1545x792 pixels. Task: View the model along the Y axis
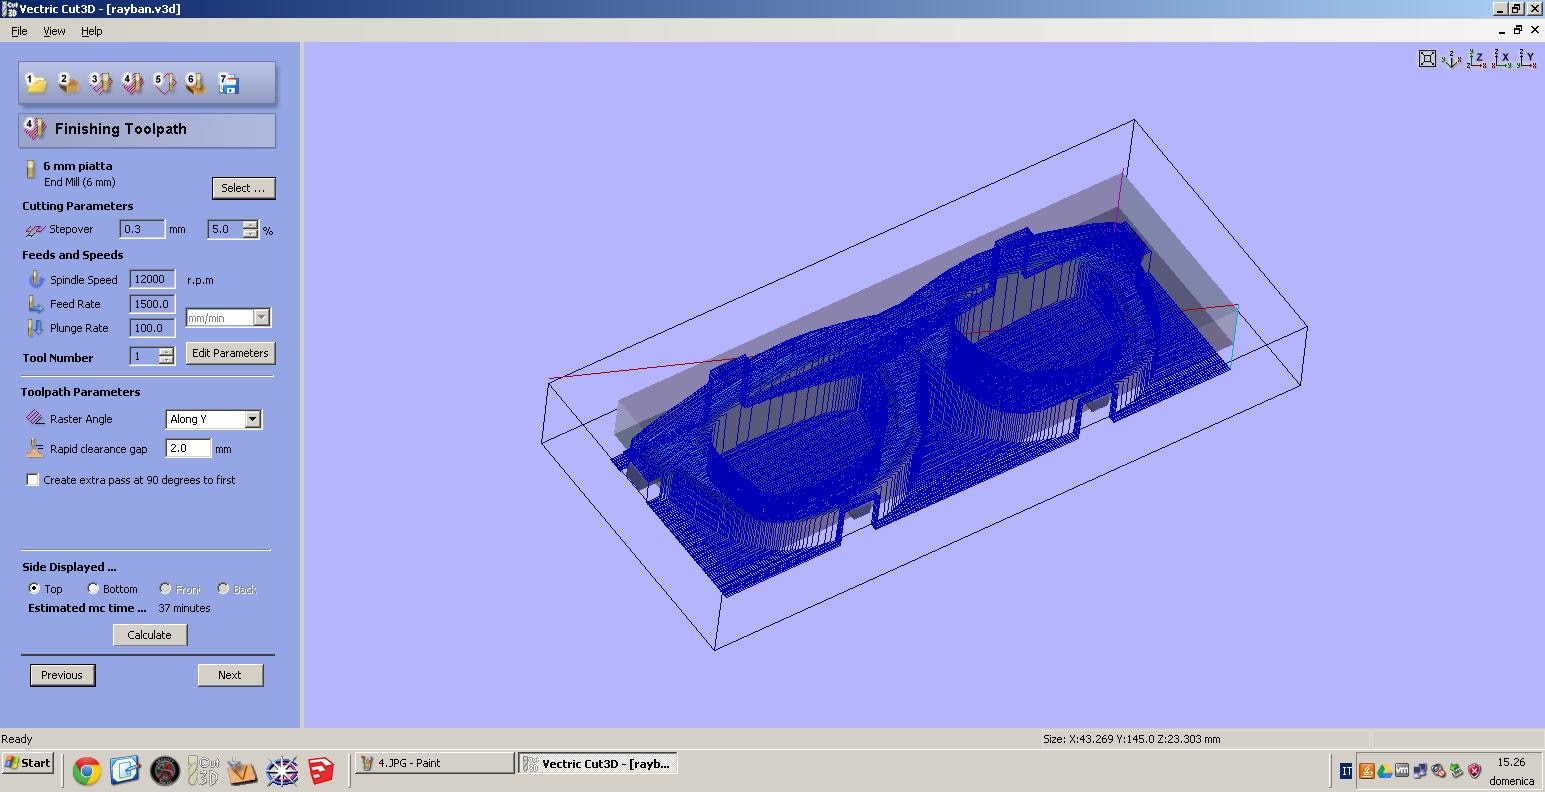tap(1526, 59)
